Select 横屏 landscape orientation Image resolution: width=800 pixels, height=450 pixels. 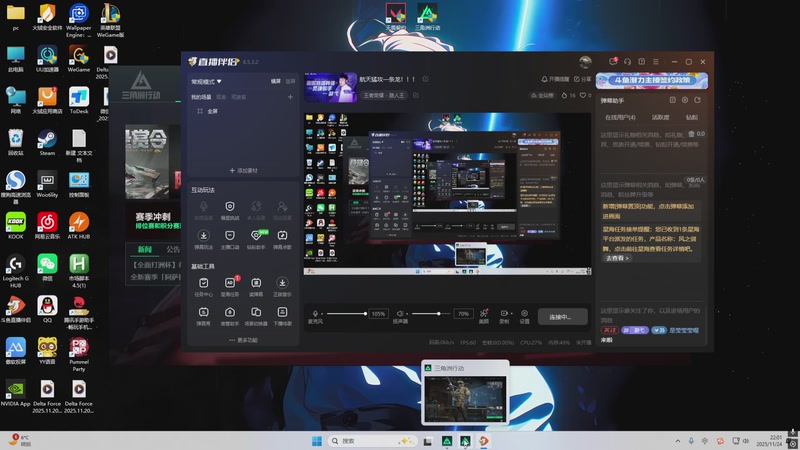pos(276,82)
